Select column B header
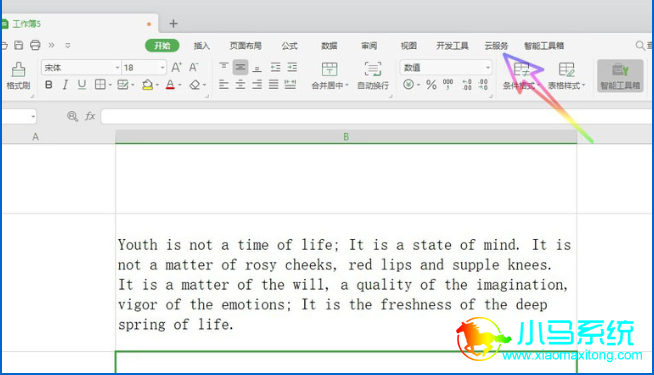This screenshot has width=654, height=375. [x=346, y=137]
